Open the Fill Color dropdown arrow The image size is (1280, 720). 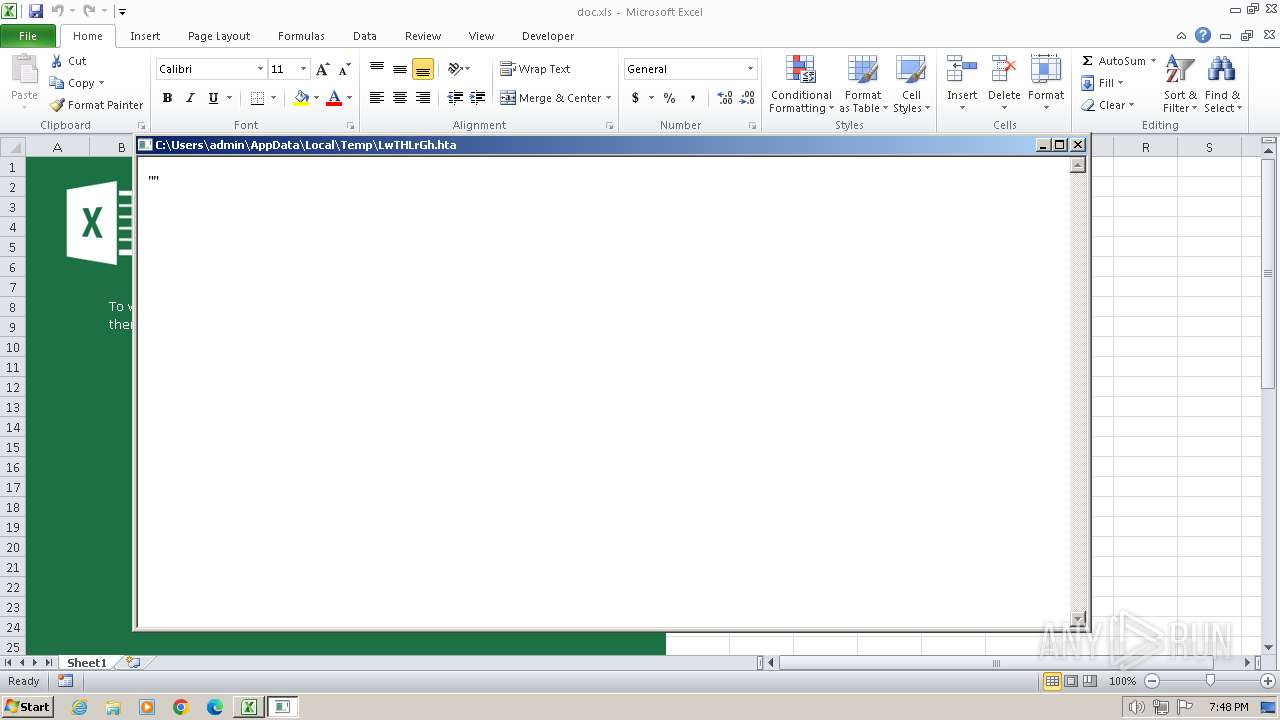pos(316,98)
